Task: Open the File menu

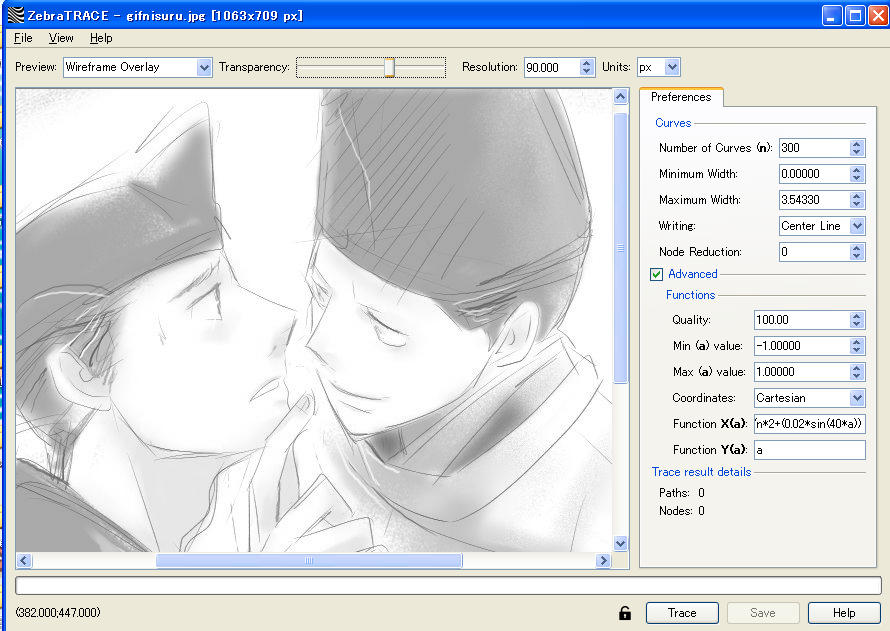Action: coord(23,38)
